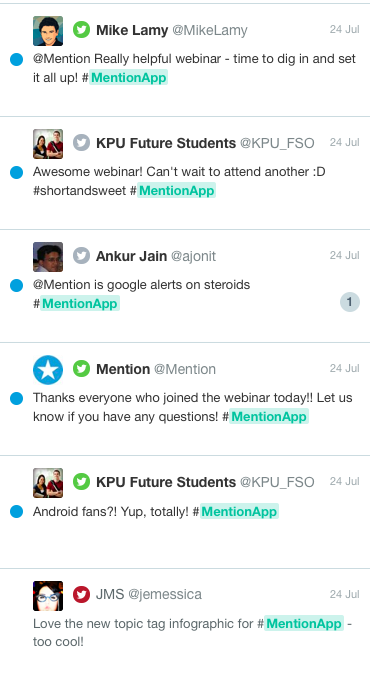This screenshot has width=370, height=677.
Task: Click the @MikeLamy handle
Action: tap(210, 30)
